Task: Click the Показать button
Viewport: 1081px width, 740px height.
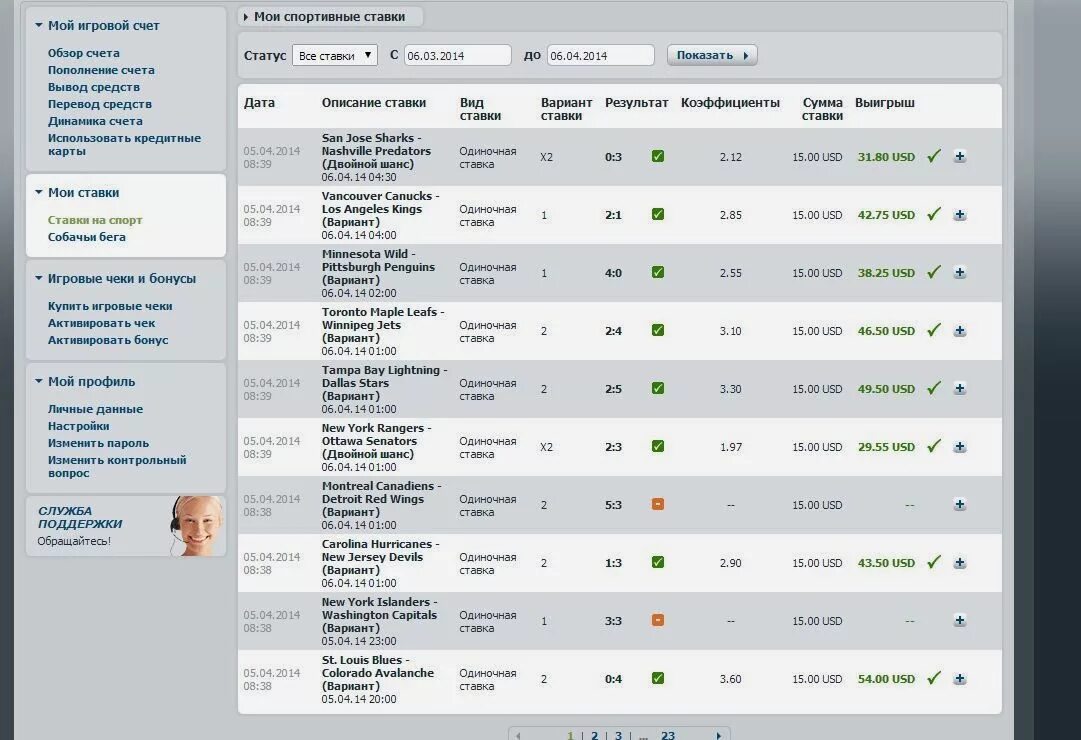Action: coord(712,55)
